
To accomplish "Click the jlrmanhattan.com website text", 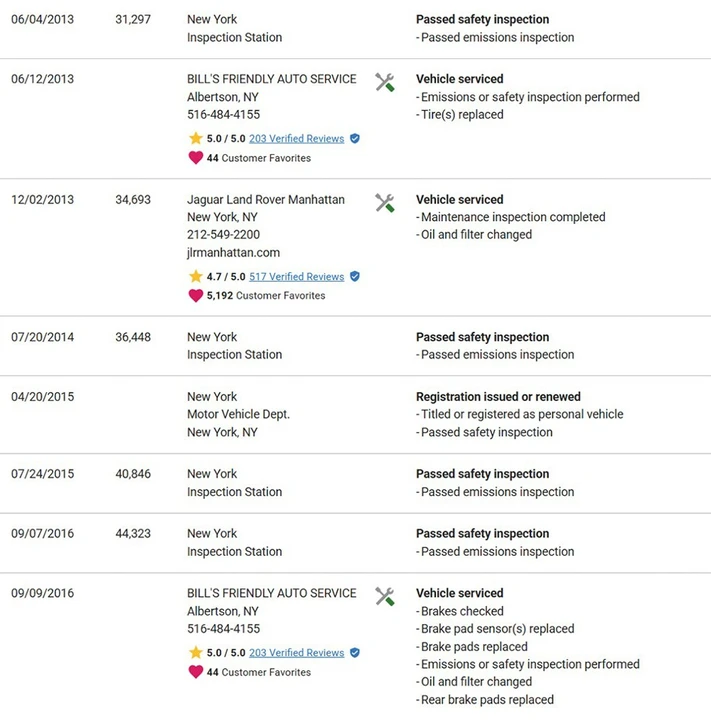I will [233, 253].
